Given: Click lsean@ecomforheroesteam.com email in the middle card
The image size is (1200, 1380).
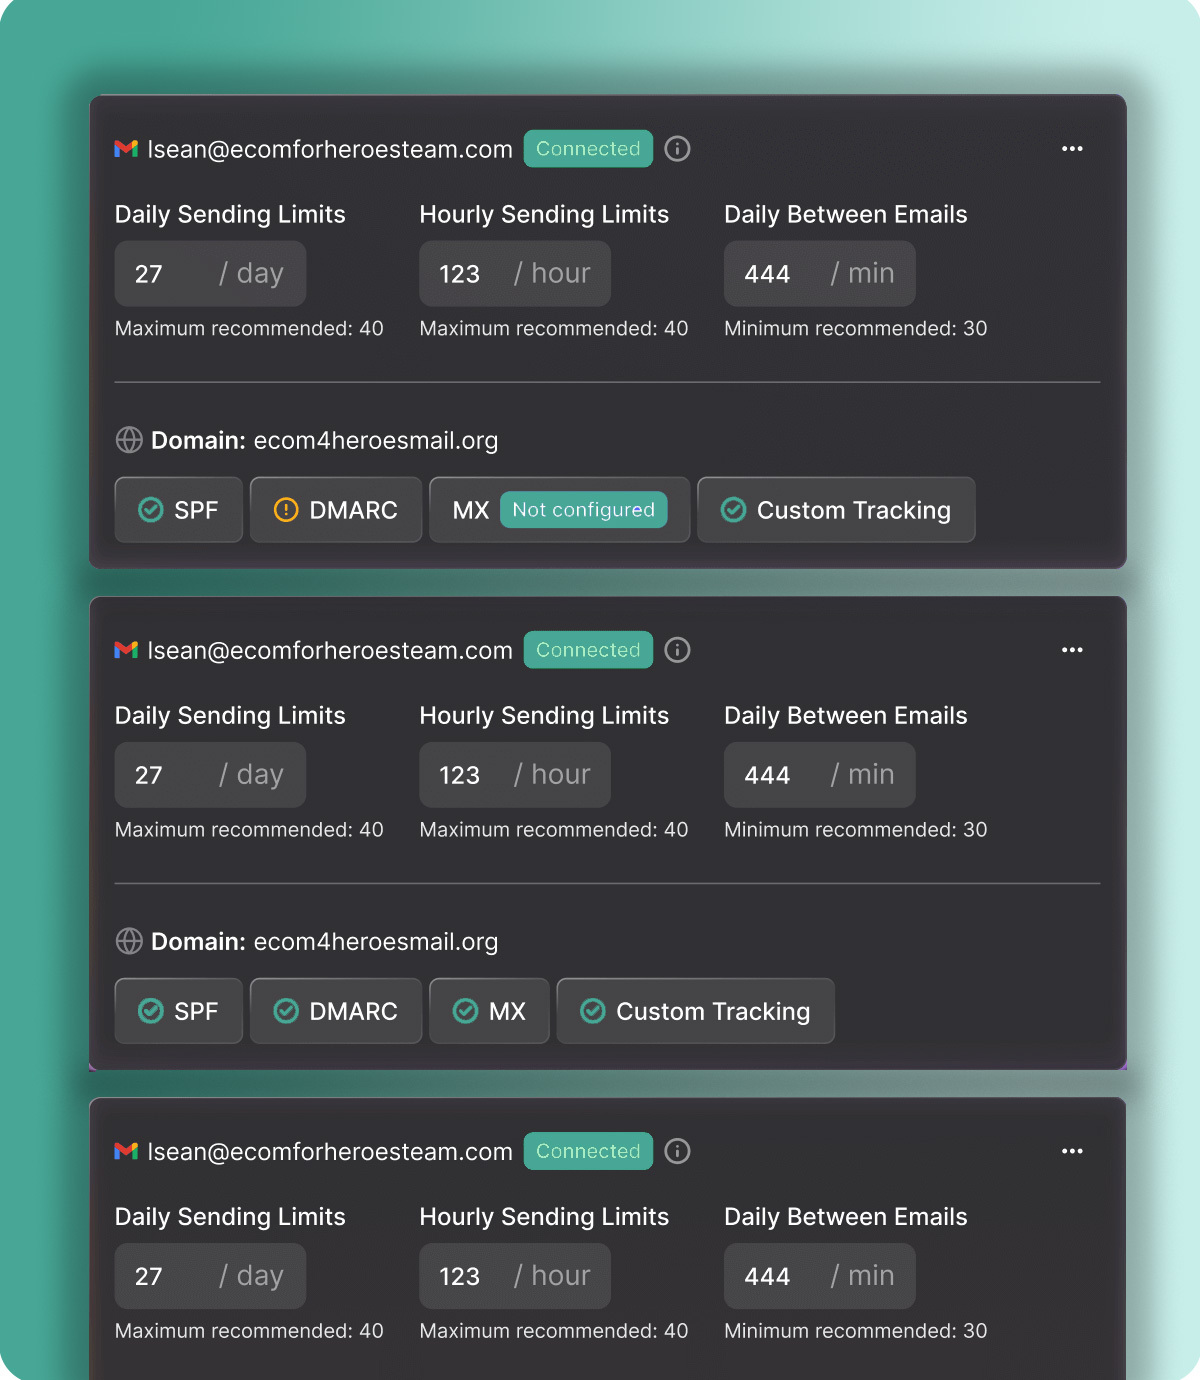Looking at the screenshot, I should (x=330, y=650).
